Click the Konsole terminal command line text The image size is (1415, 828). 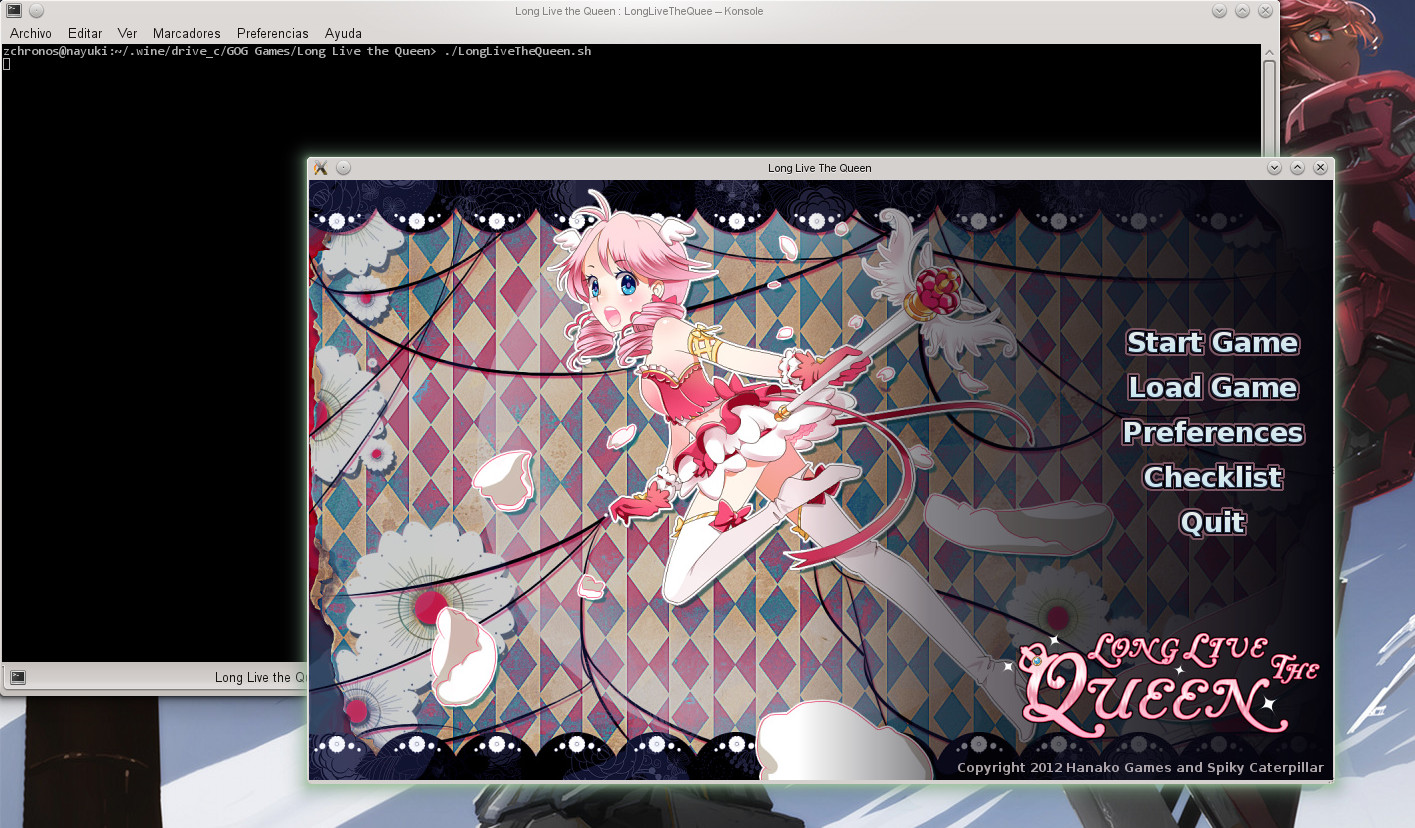pyautogui.click(x=297, y=51)
